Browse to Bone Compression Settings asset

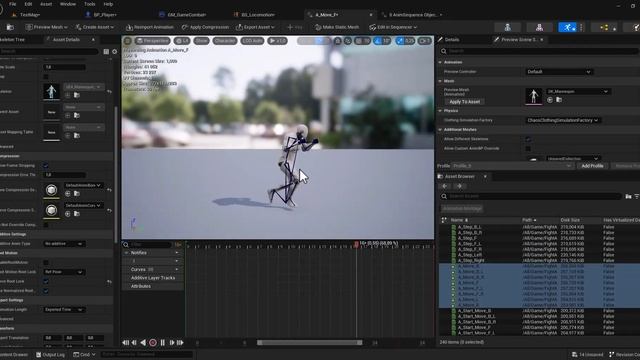tap(77, 194)
